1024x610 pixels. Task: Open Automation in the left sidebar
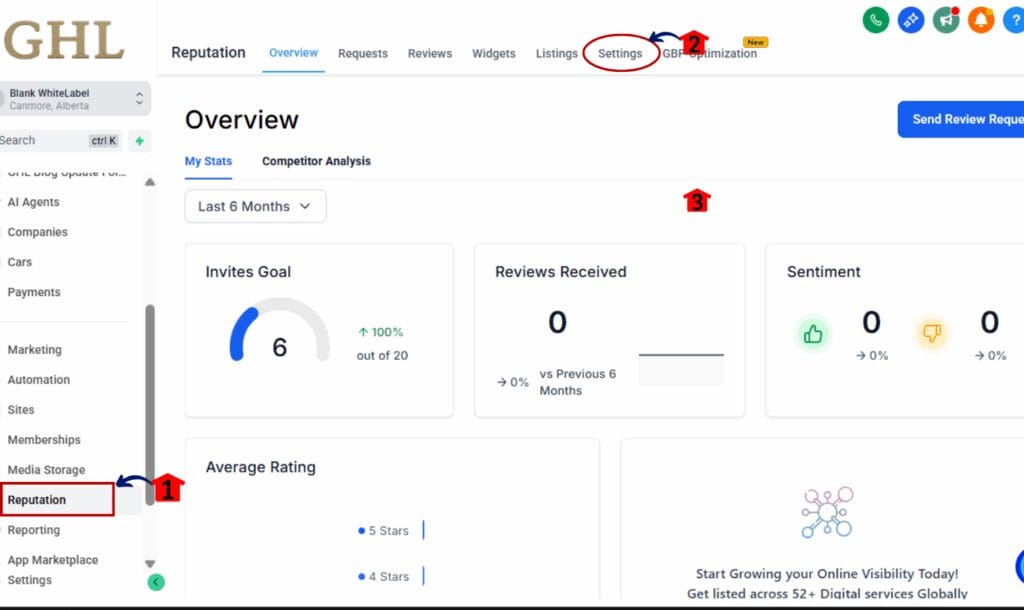click(x=39, y=380)
